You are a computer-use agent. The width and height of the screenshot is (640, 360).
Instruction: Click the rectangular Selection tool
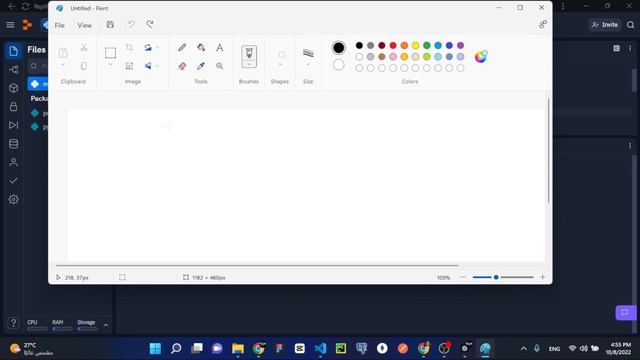pos(110,53)
